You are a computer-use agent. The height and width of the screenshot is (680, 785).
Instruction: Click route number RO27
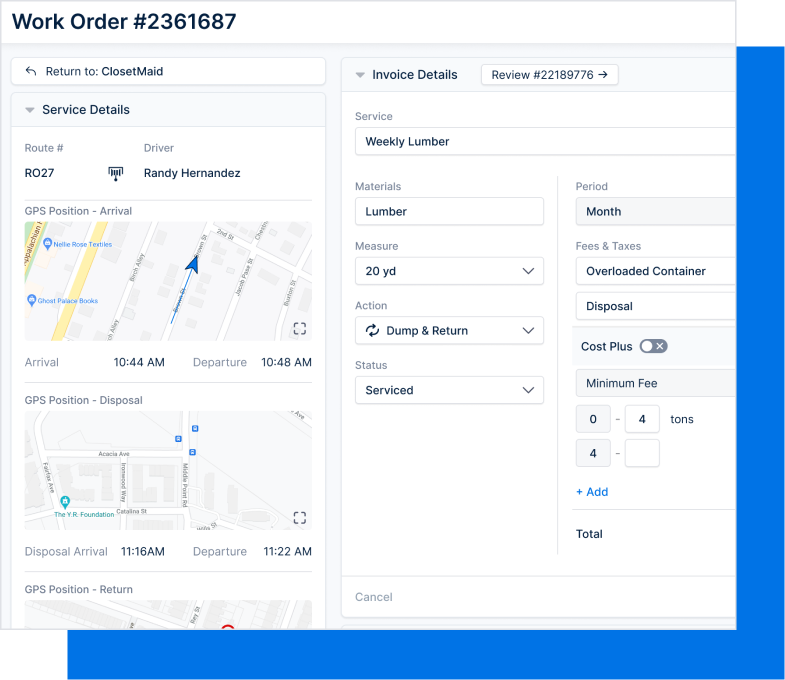[39, 173]
